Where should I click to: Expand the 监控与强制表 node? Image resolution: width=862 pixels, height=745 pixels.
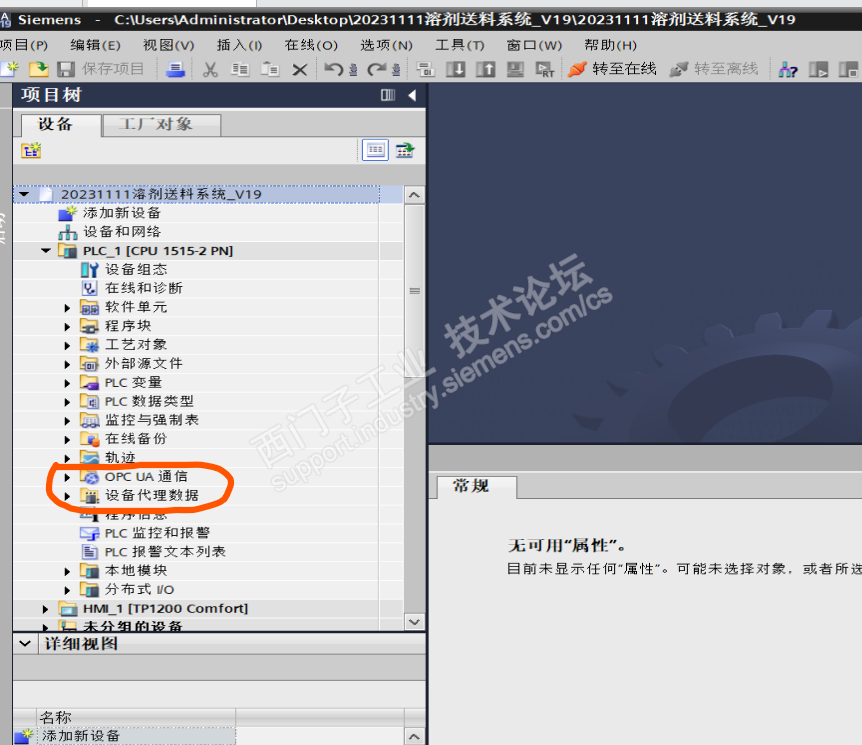[68, 421]
